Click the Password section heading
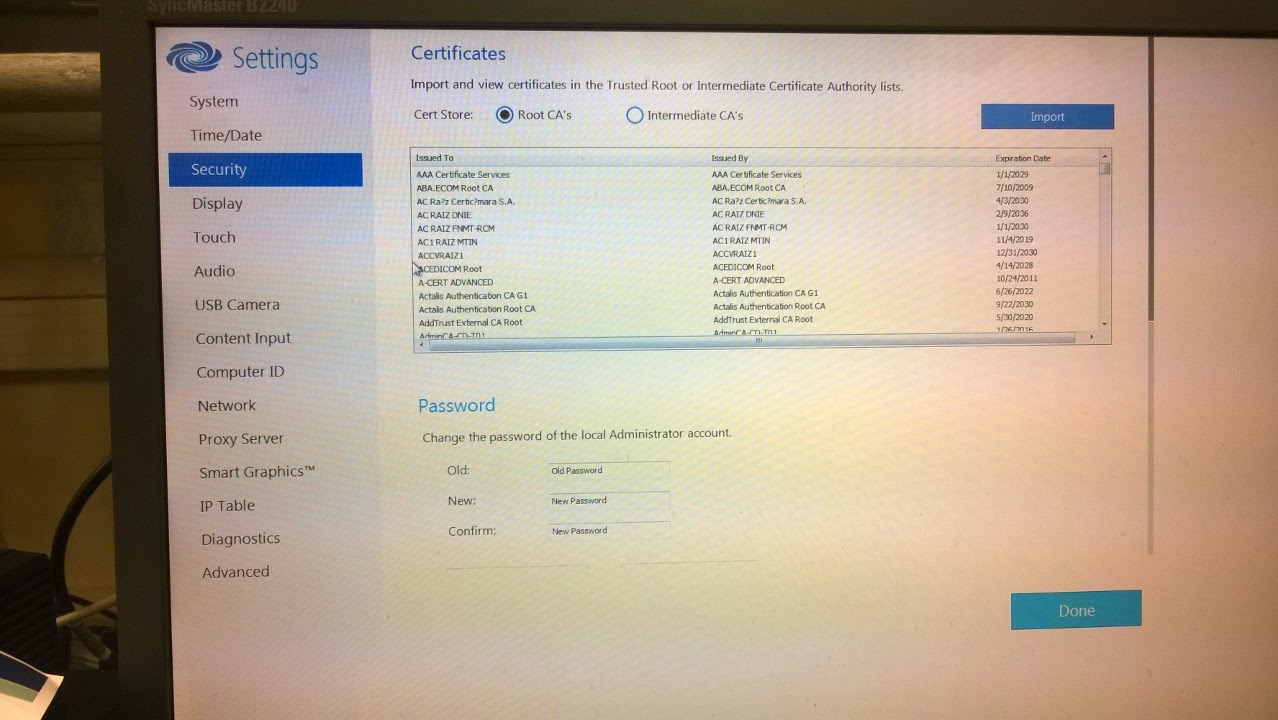 456,405
